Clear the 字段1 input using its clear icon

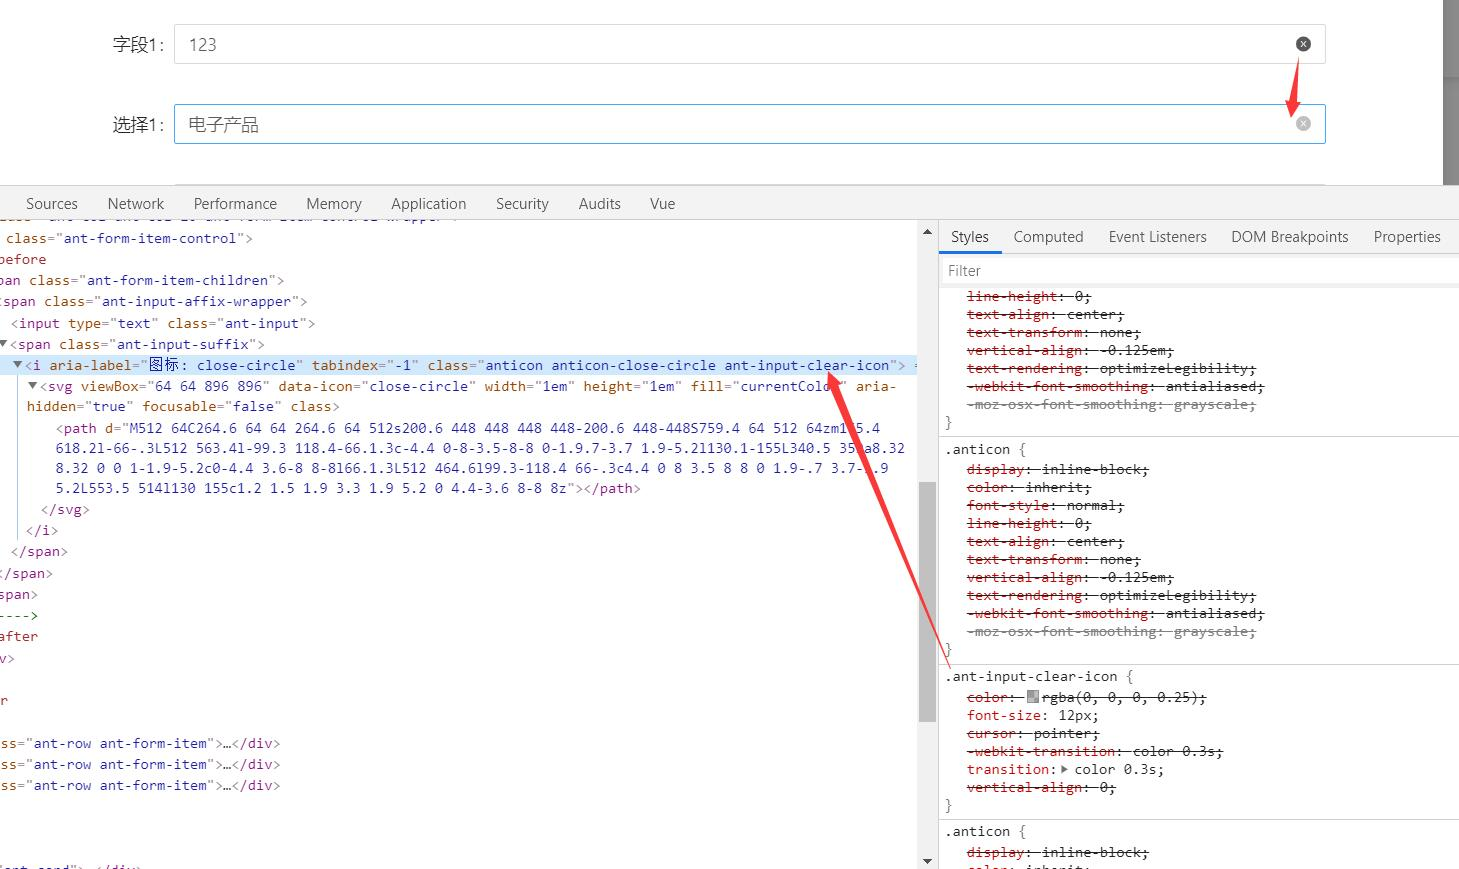1302,43
